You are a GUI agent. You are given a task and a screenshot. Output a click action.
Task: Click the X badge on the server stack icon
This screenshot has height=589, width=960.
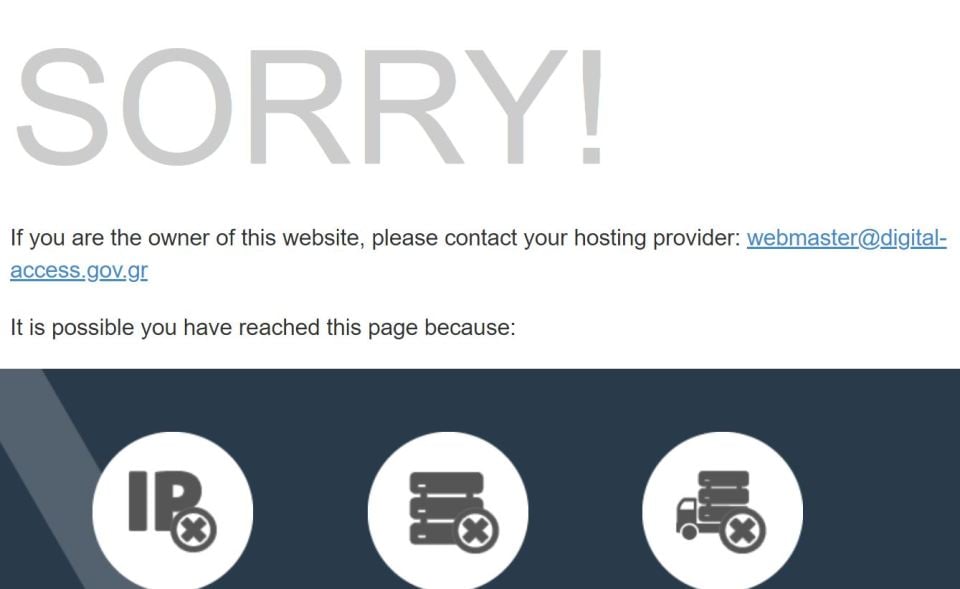click(476, 530)
